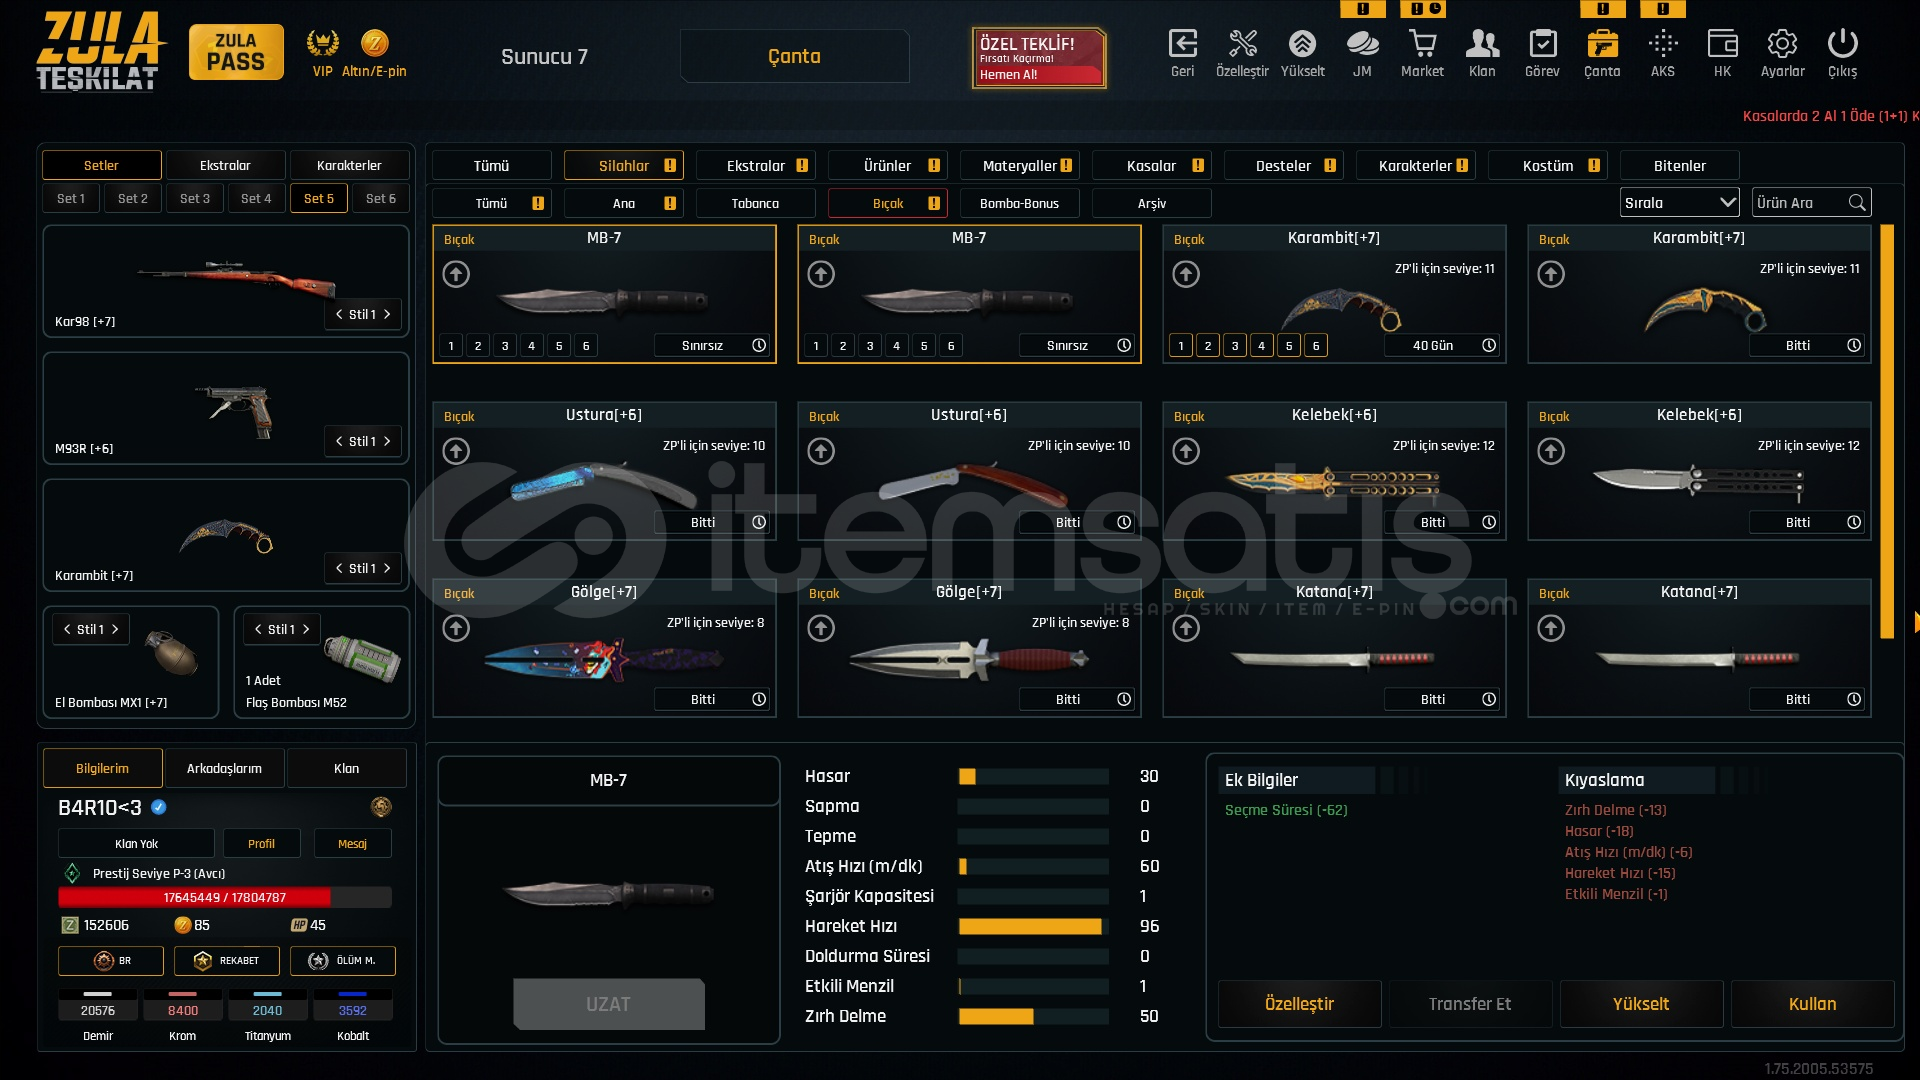Viewport: 1920px width, 1080px height.
Task: Toggle slot 1 on first MB-7 card
Action: [x=451, y=346]
